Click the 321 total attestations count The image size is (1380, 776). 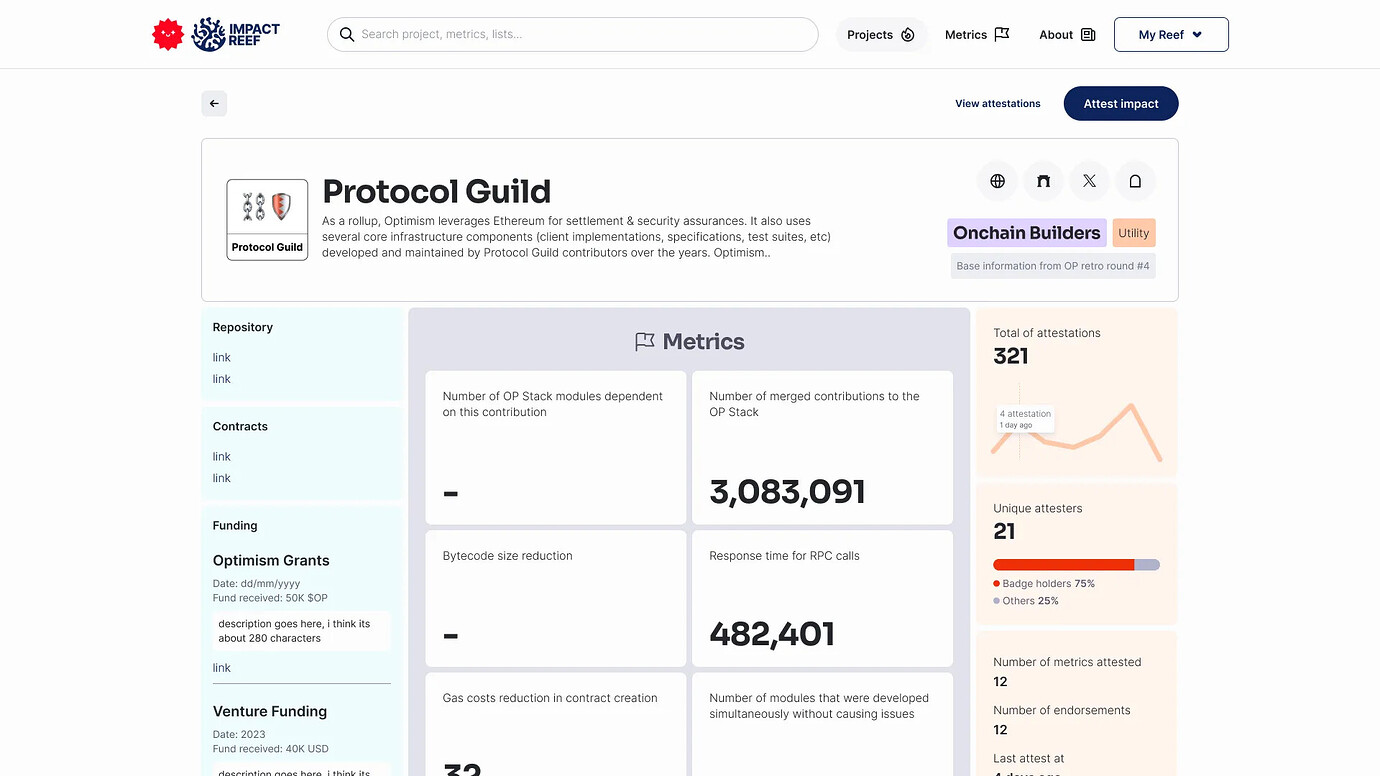pos(1011,356)
